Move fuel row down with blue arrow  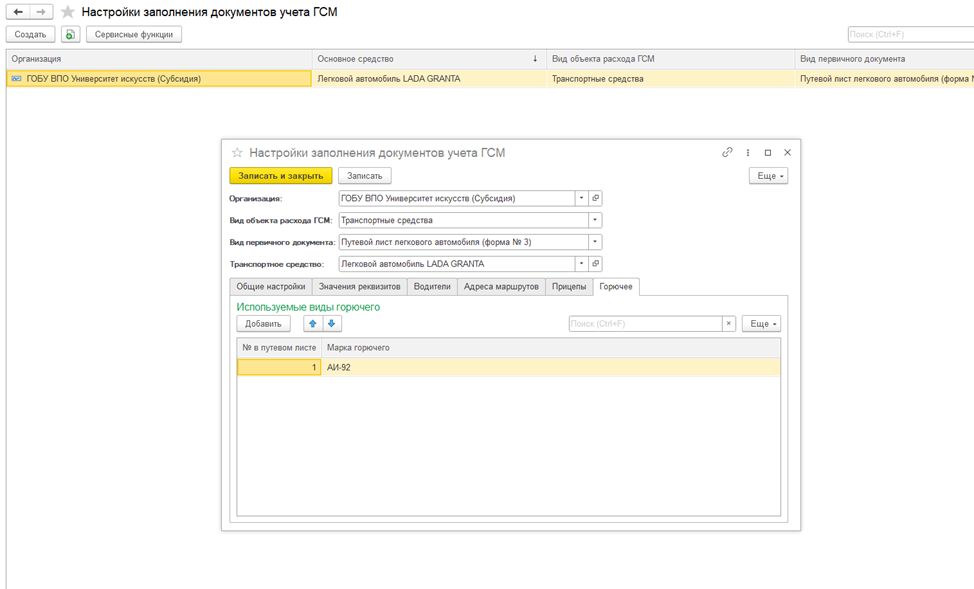pyautogui.click(x=332, y=324)
